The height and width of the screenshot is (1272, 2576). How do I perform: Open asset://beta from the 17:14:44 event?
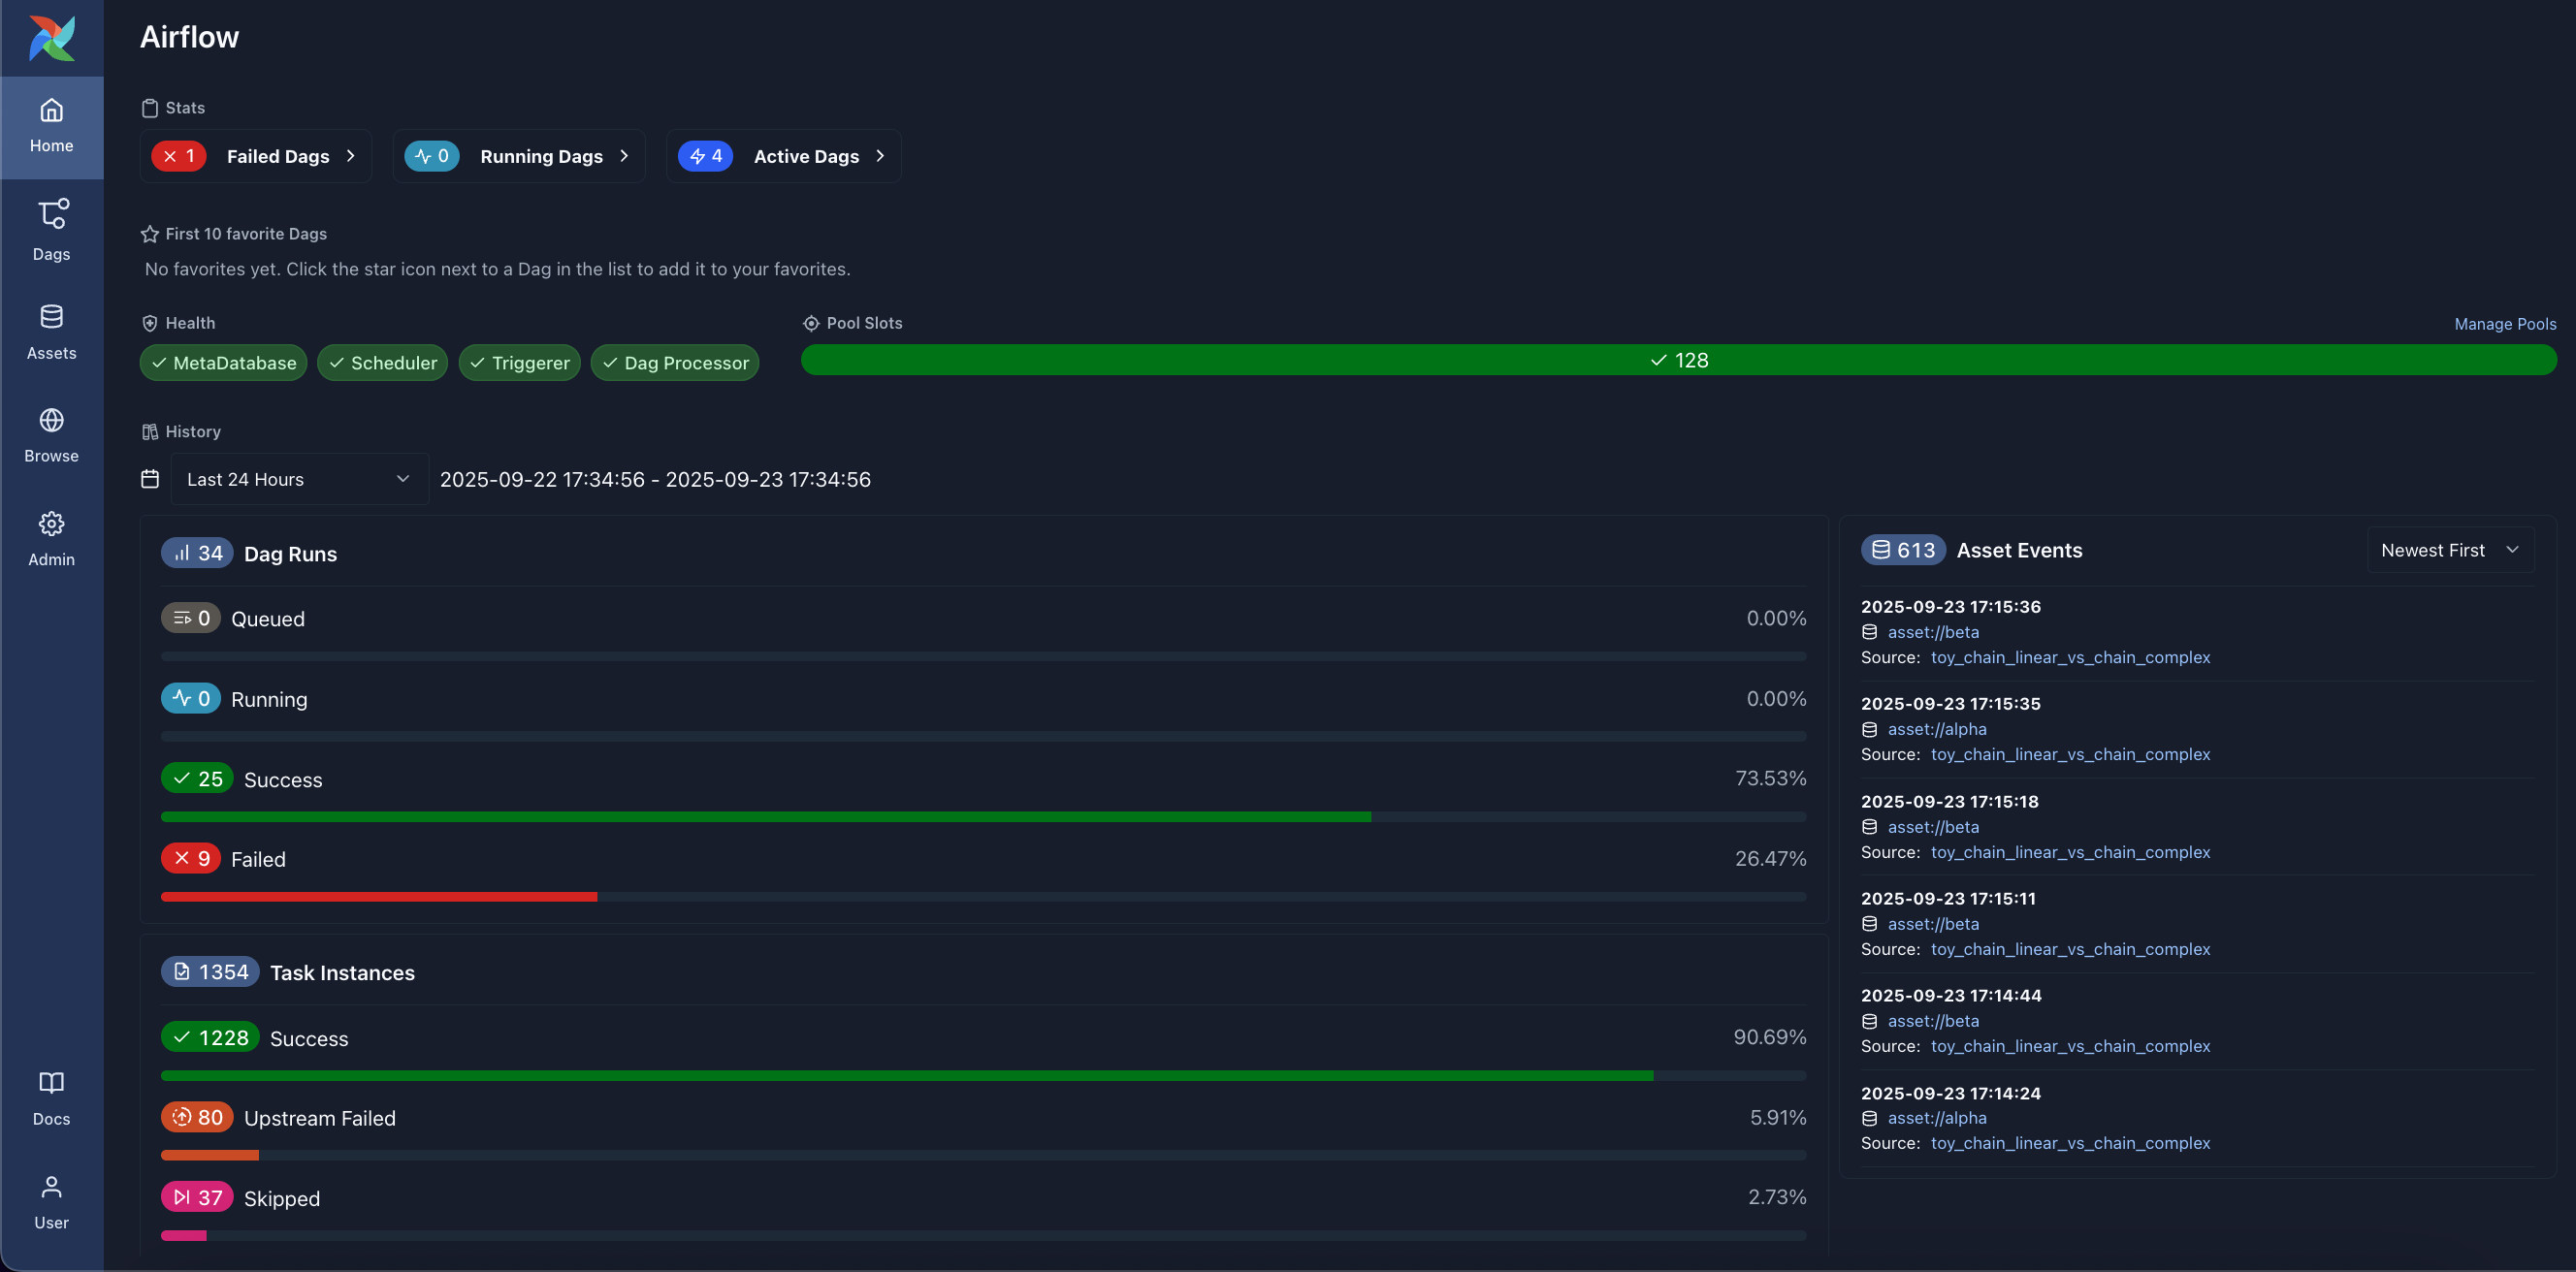(1933, 1021)
